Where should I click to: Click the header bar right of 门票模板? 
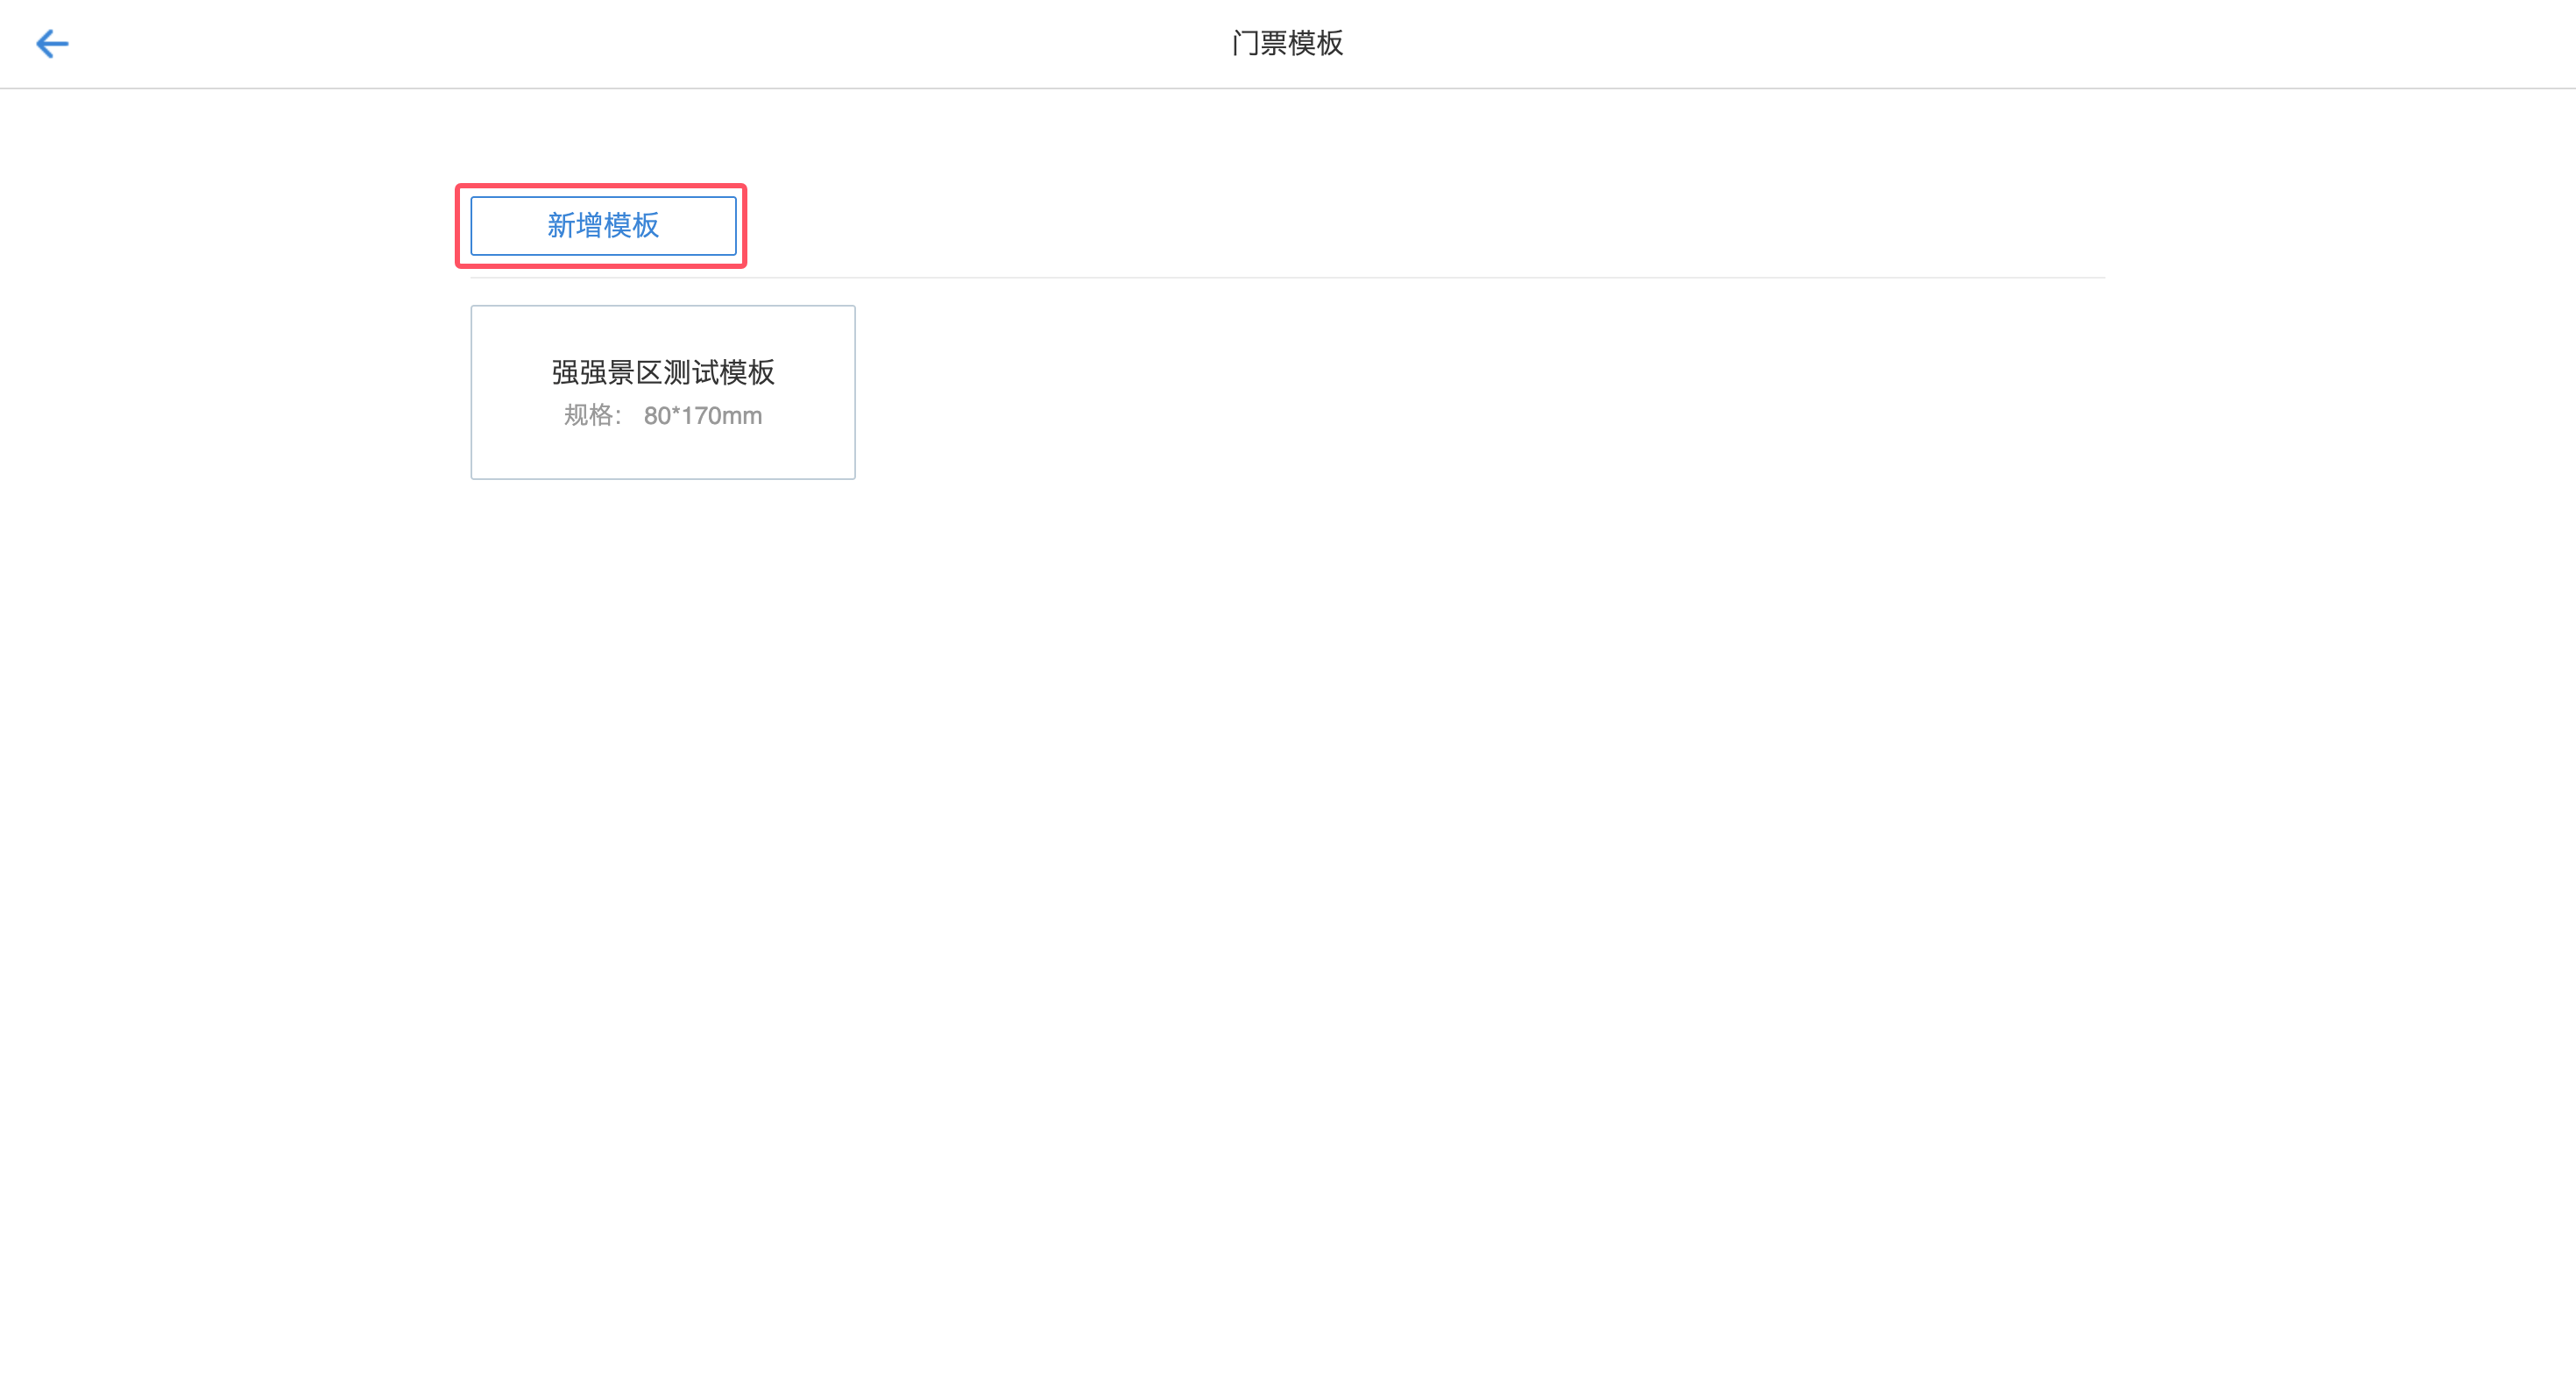coord(1900,43)
